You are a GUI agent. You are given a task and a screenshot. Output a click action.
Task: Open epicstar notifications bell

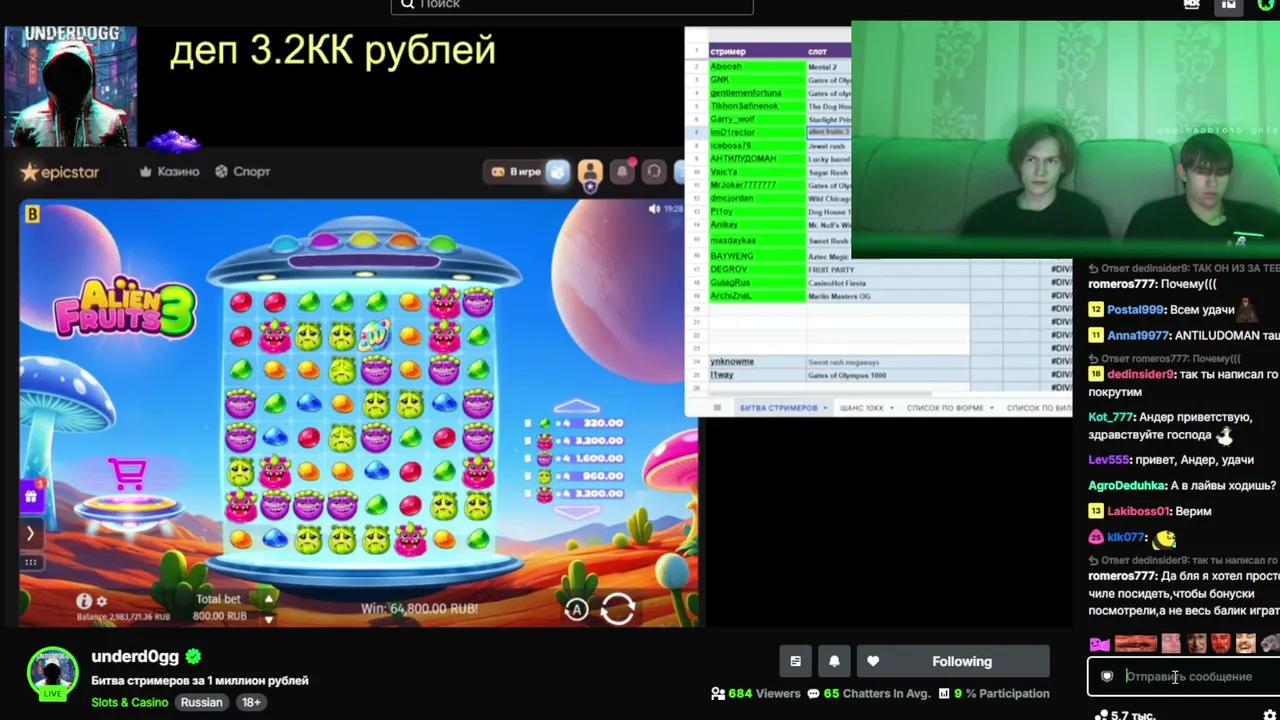tap(622, 172)
